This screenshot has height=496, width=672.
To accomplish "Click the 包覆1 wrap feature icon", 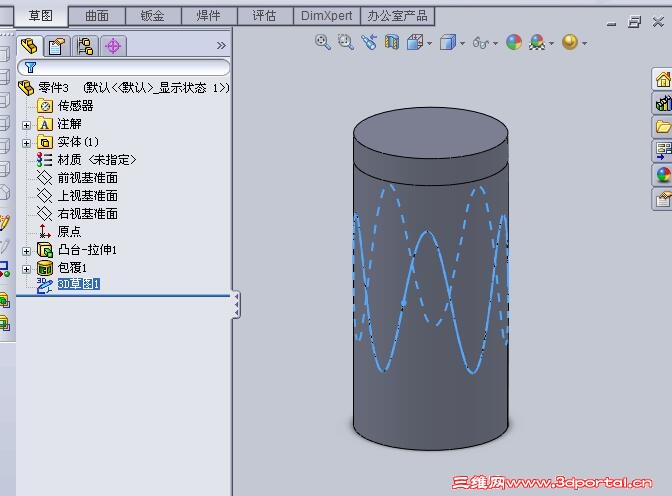I will click(45, 268).
